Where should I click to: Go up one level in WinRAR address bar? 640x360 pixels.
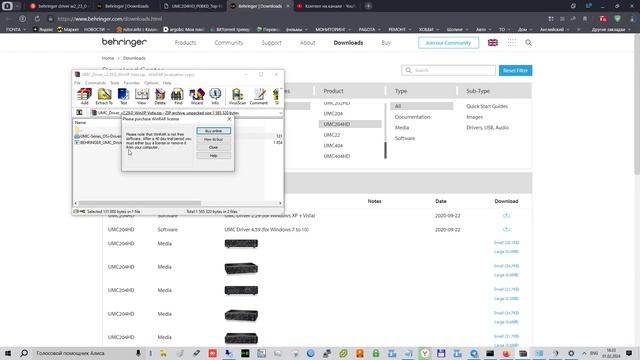click(79, 112)
